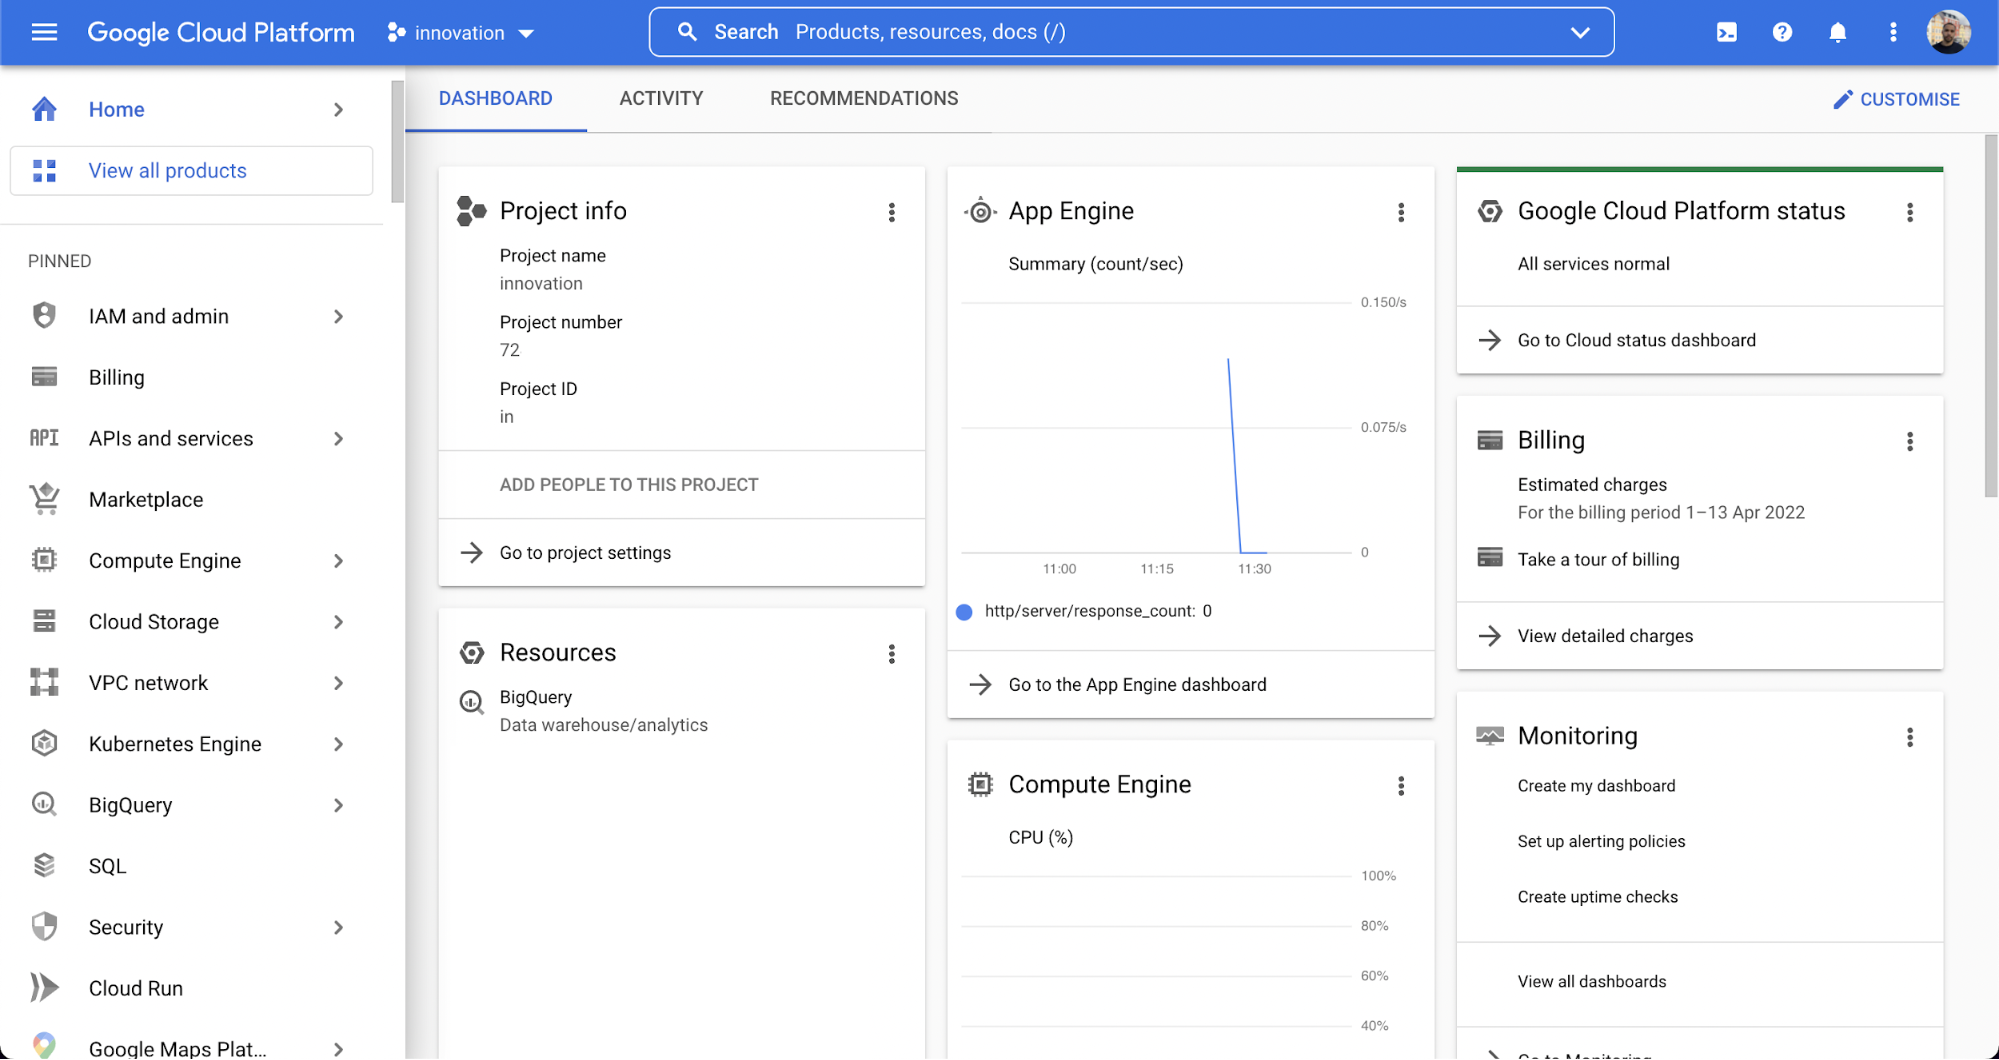
Task: Click the Billing card icon in sidebar
Action: (44, 377)
